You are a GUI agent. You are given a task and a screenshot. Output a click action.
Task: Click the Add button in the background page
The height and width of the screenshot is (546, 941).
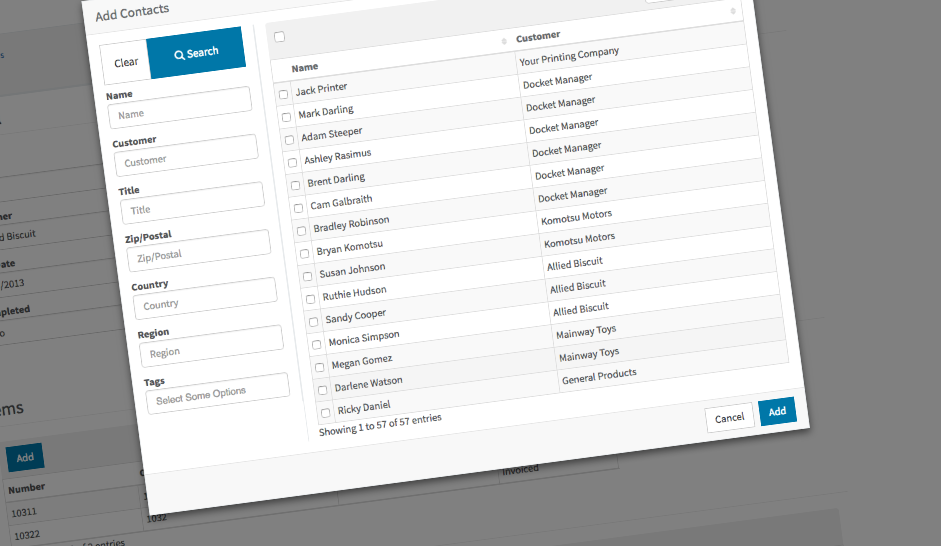[25, 457]
